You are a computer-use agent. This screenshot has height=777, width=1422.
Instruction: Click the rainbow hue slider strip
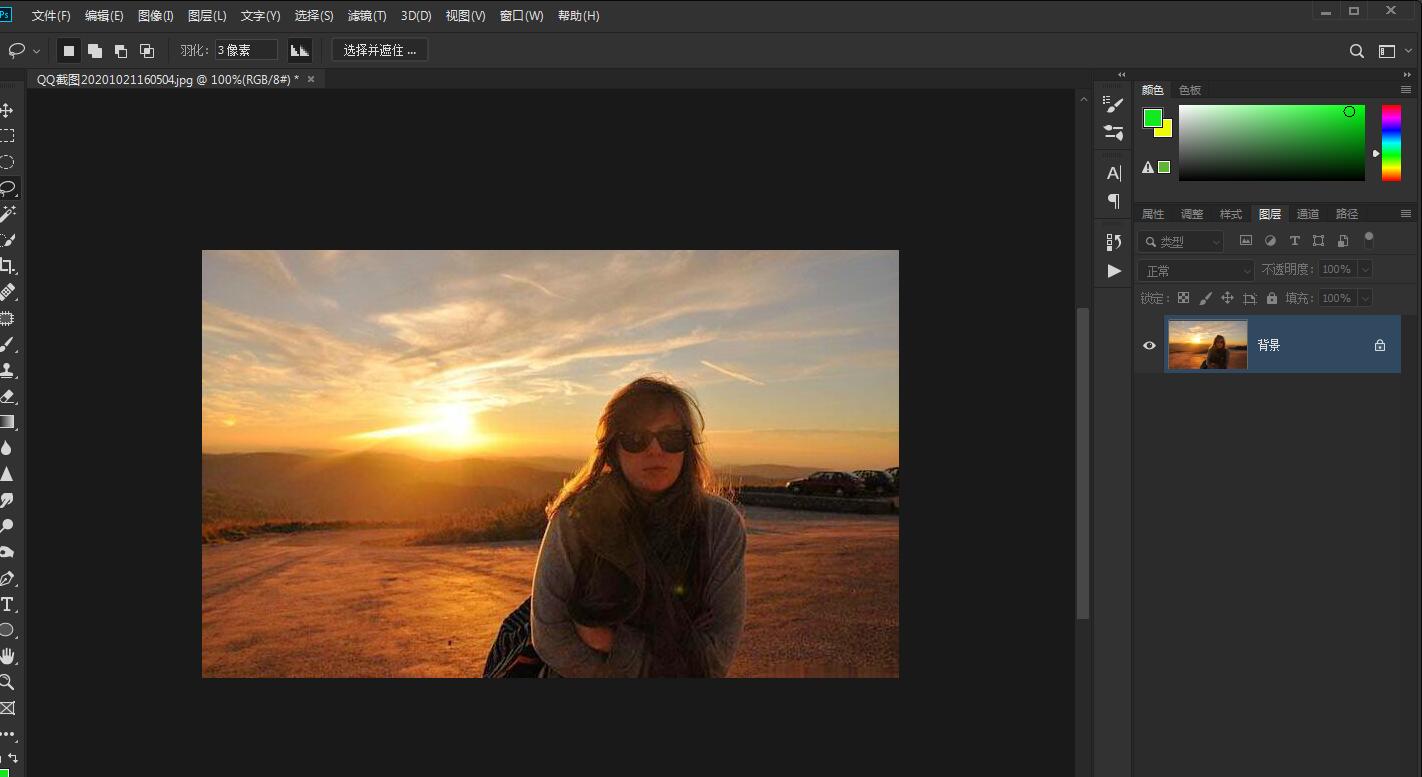(1391, 143)
